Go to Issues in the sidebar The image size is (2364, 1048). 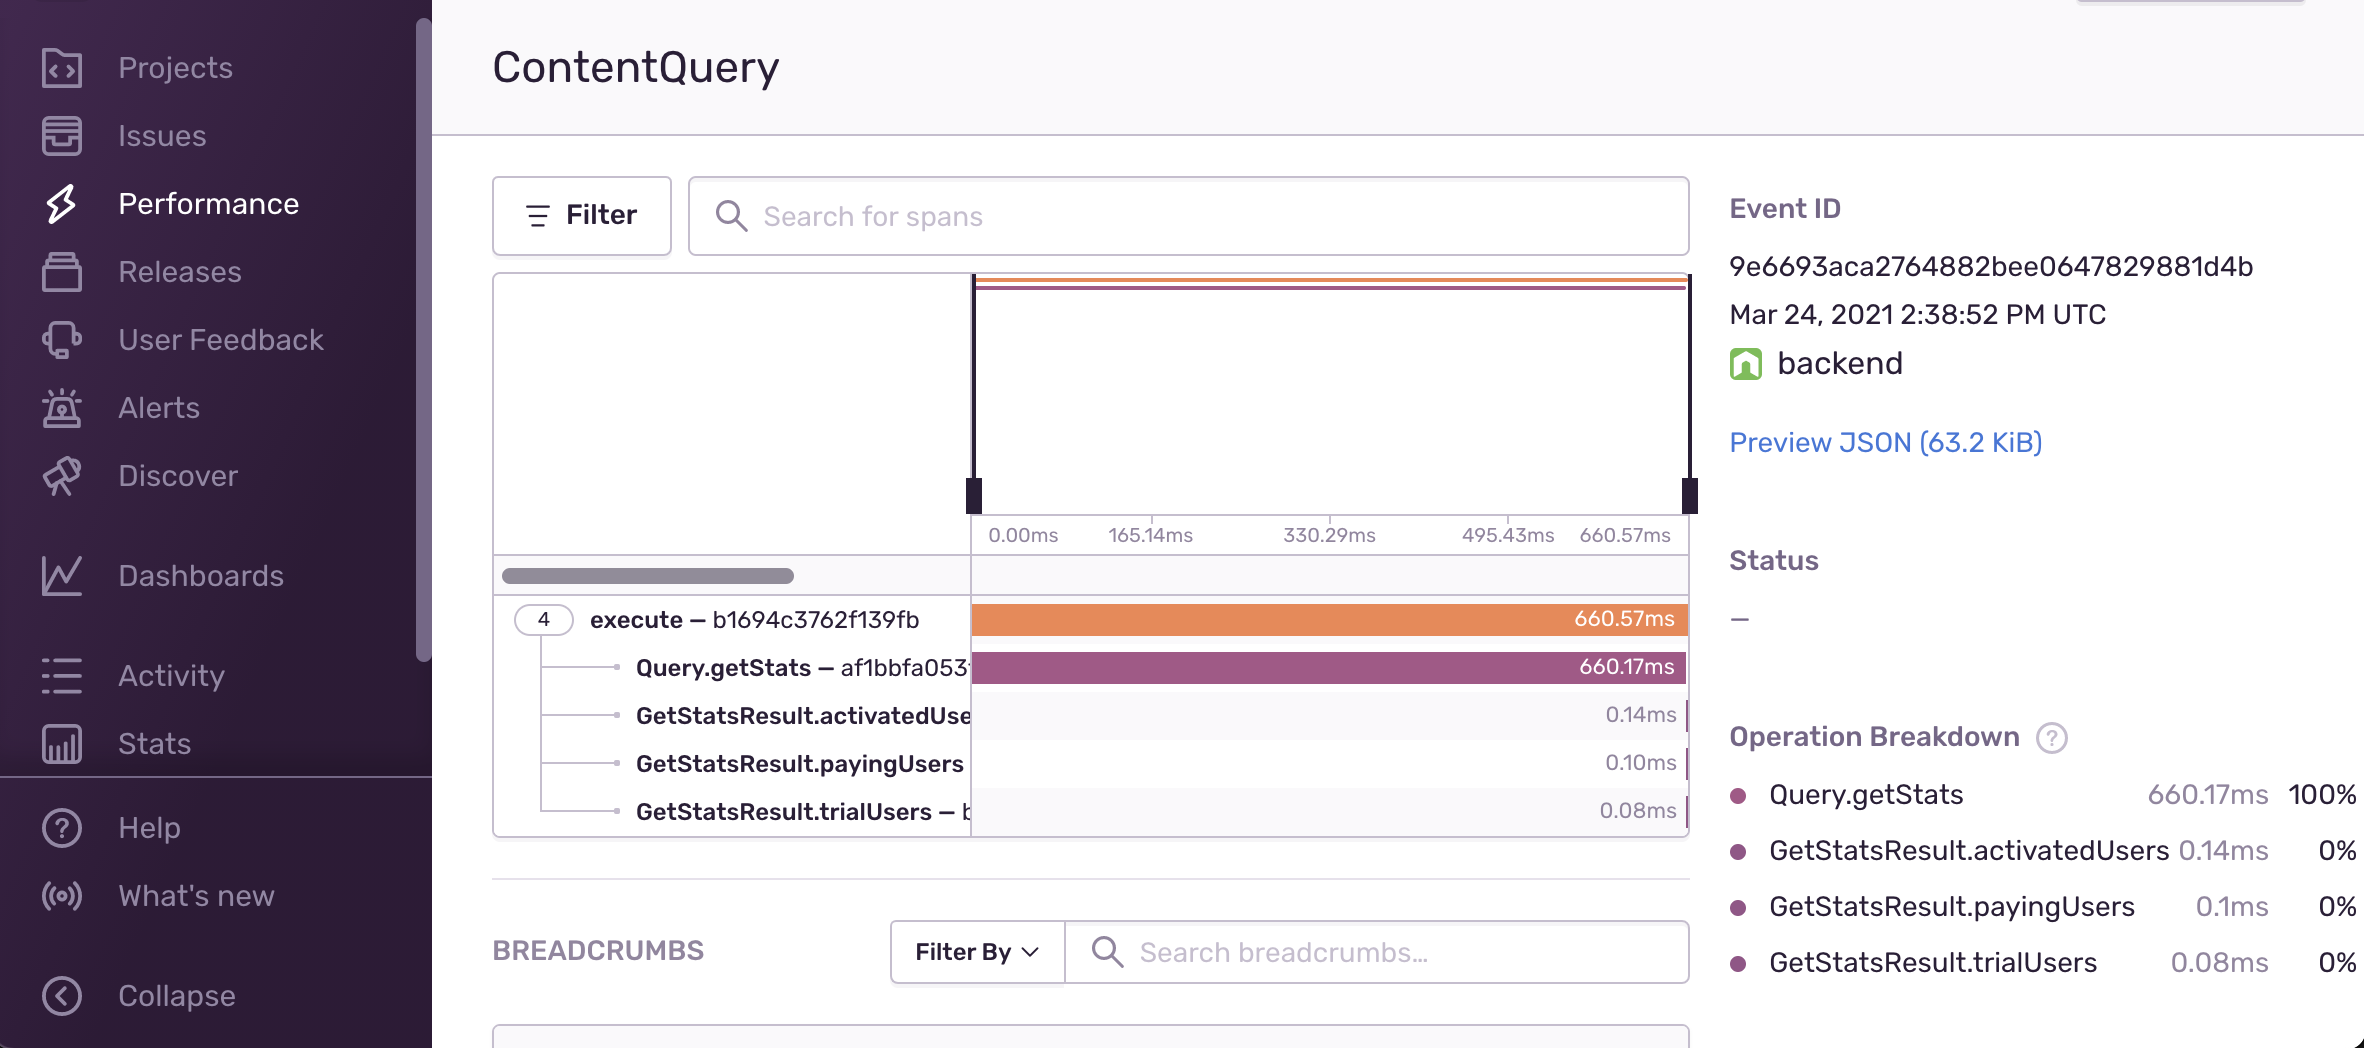[162, 136]
